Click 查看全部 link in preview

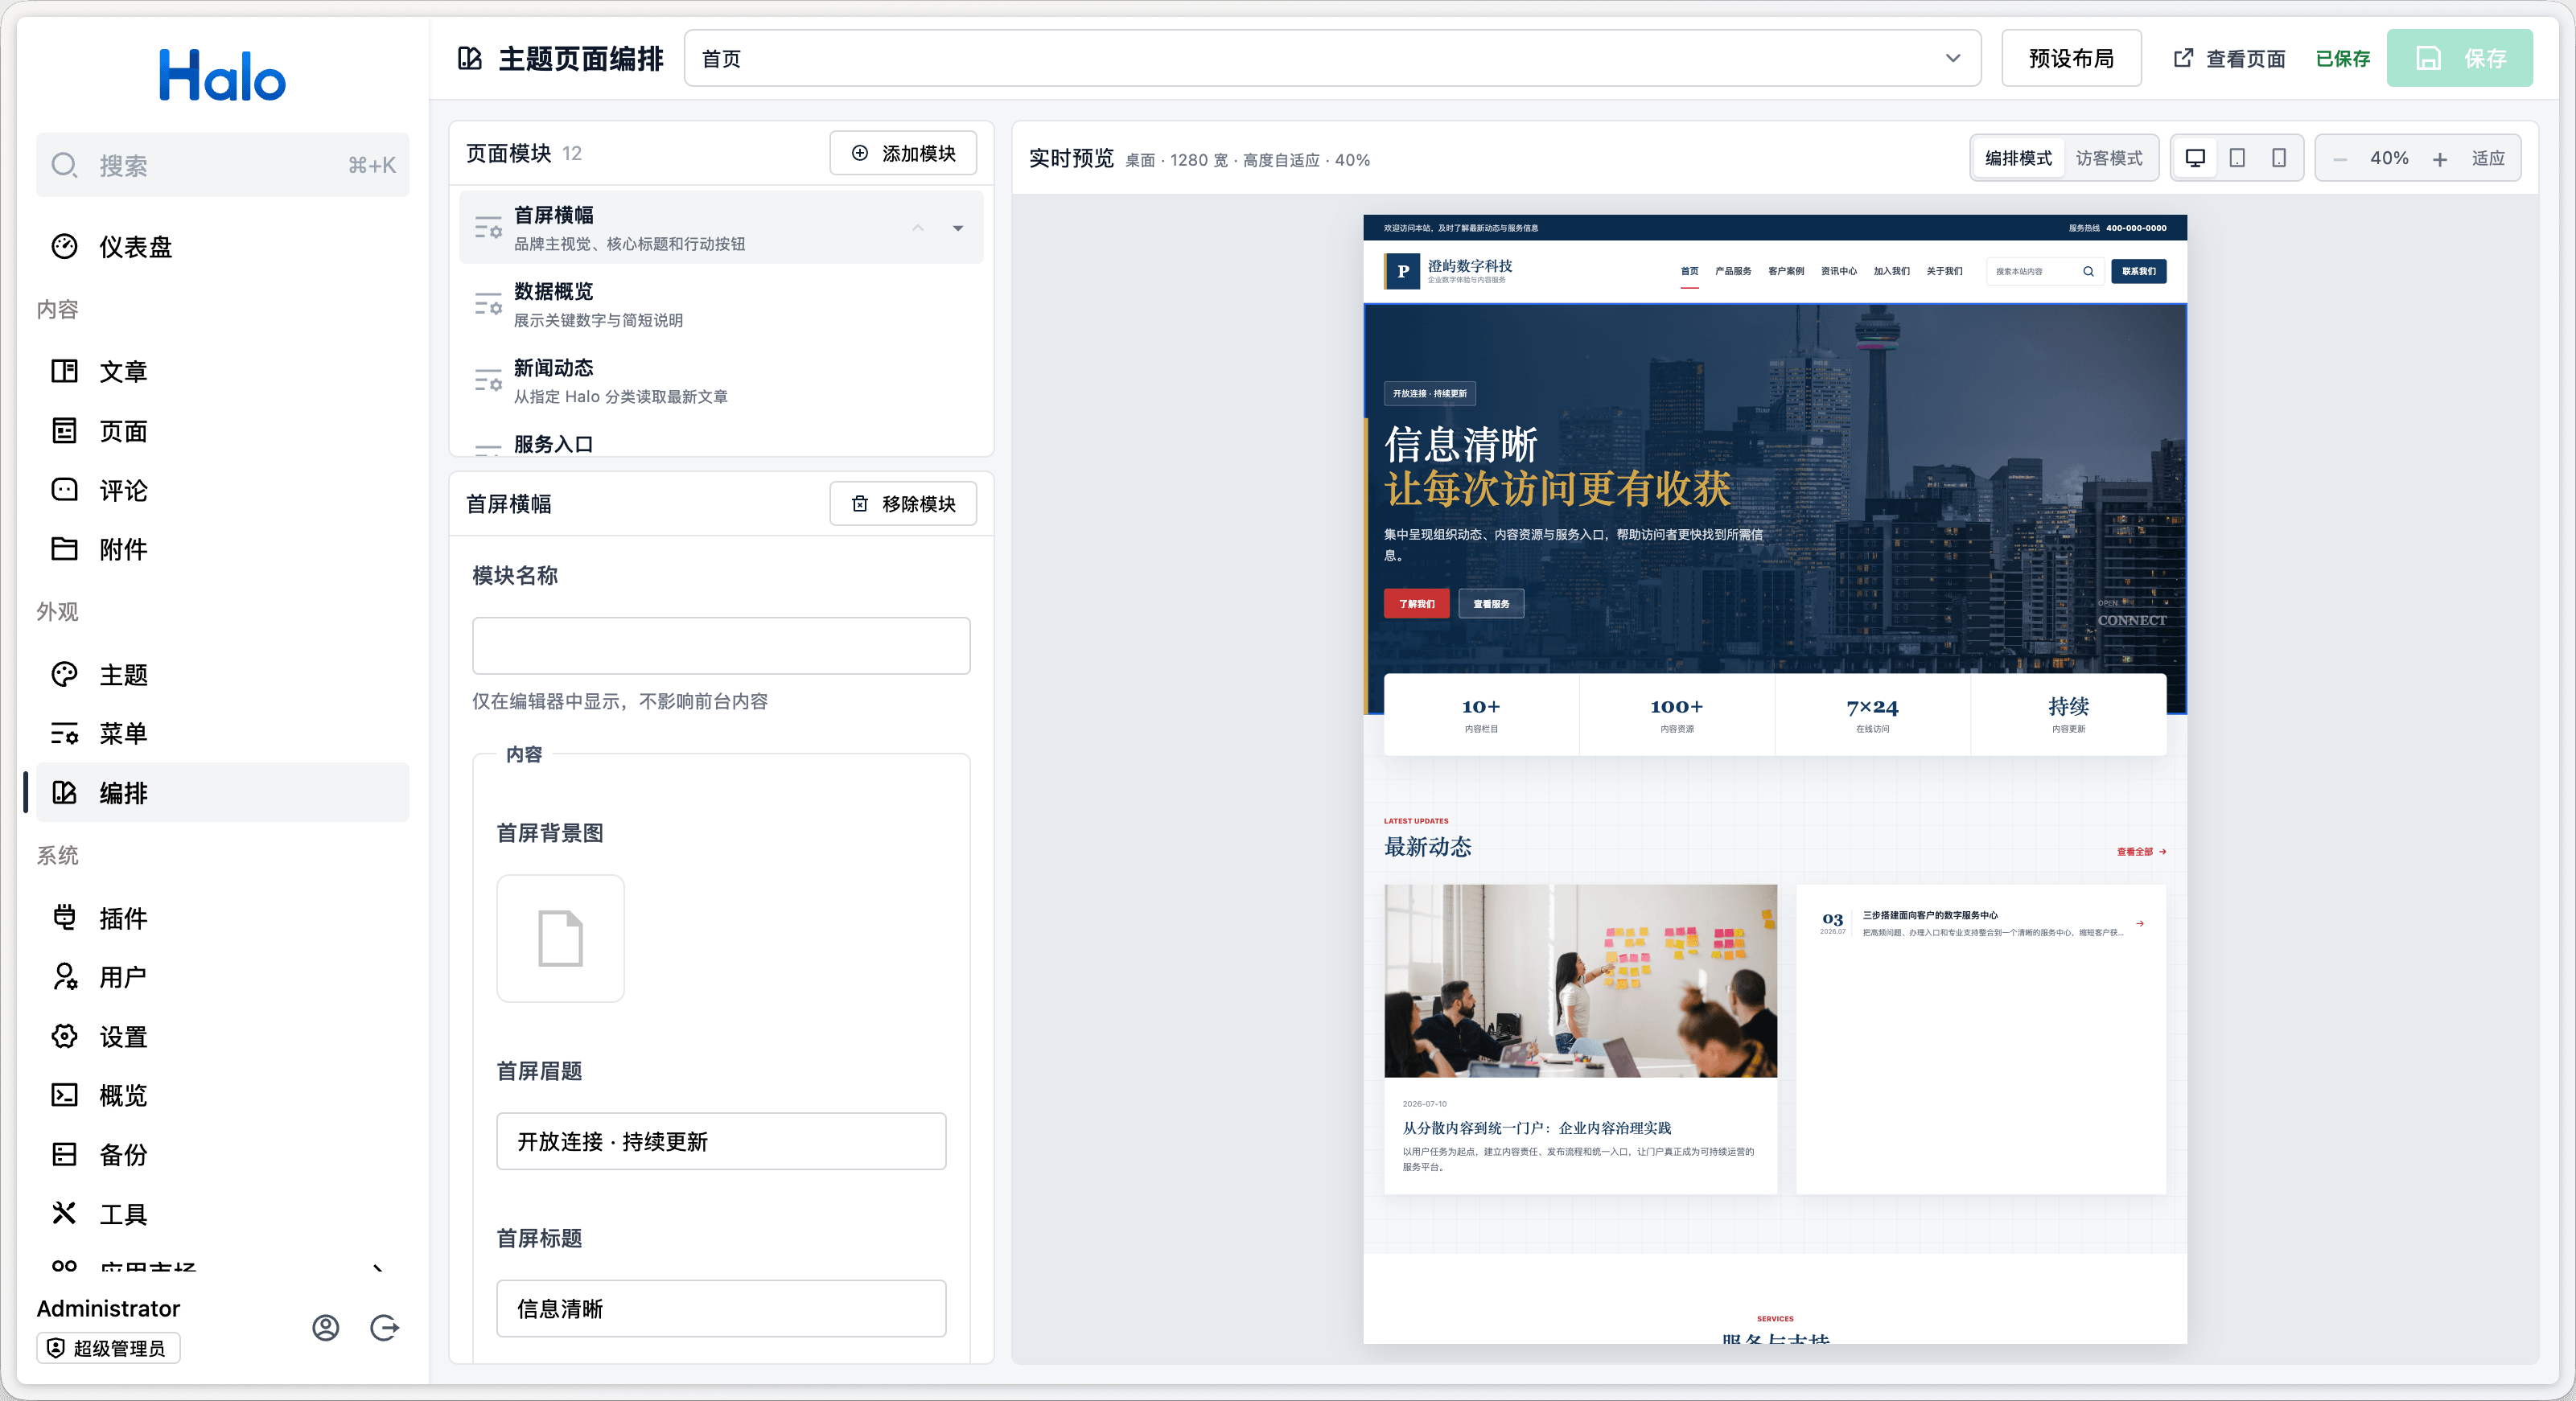click(x=2141, y=852)
